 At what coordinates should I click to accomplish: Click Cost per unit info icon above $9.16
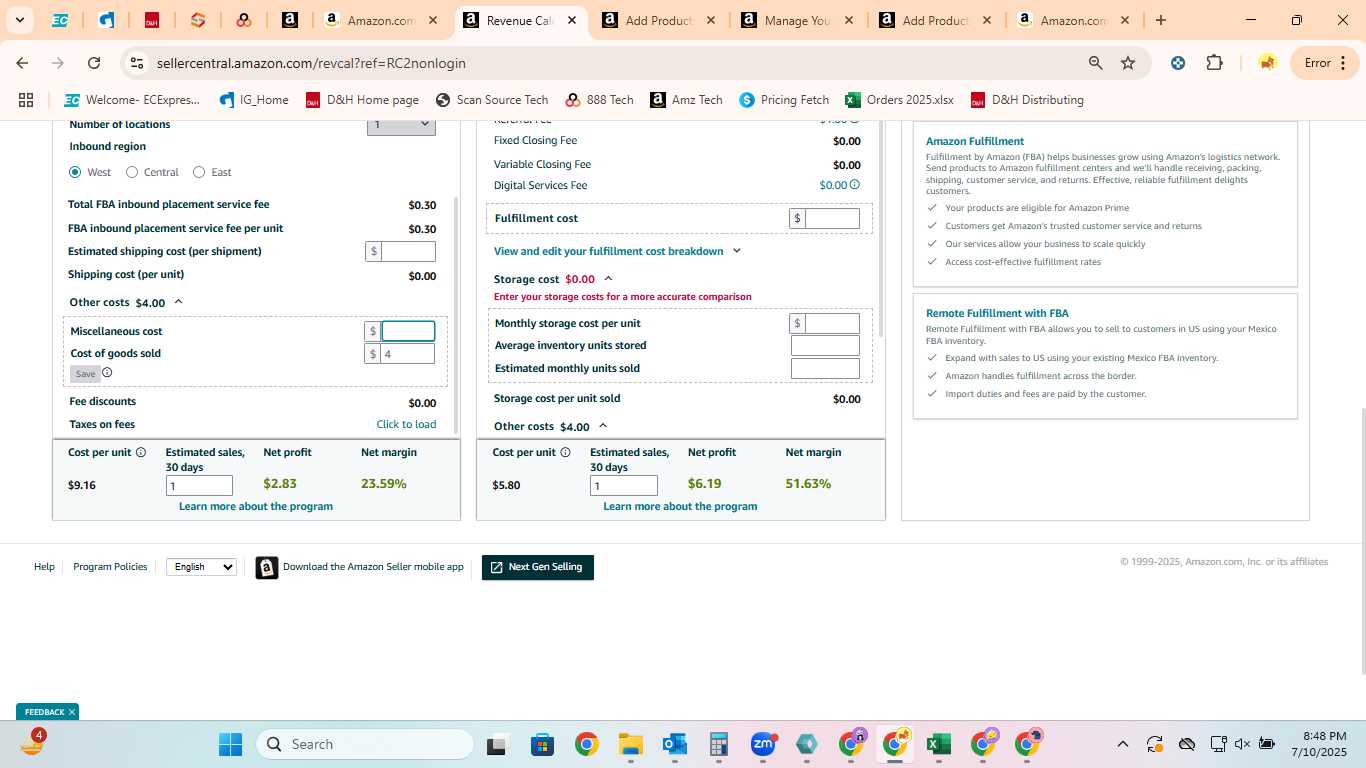tap(141, 452)
